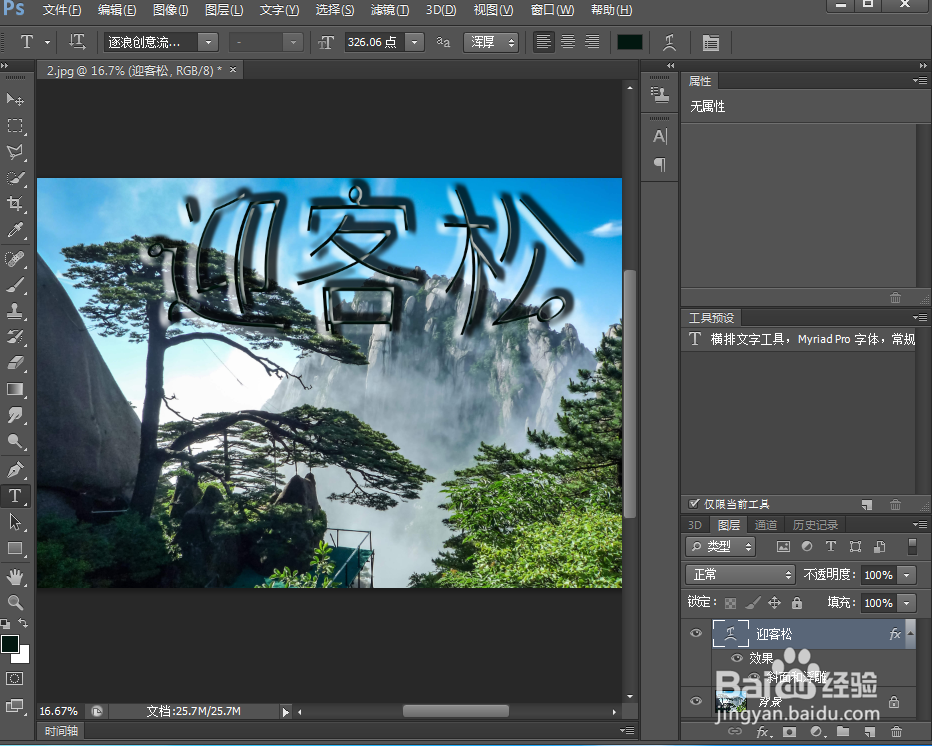Select the Clone Stamp tool
932x746 pixels.
point(15,310)
